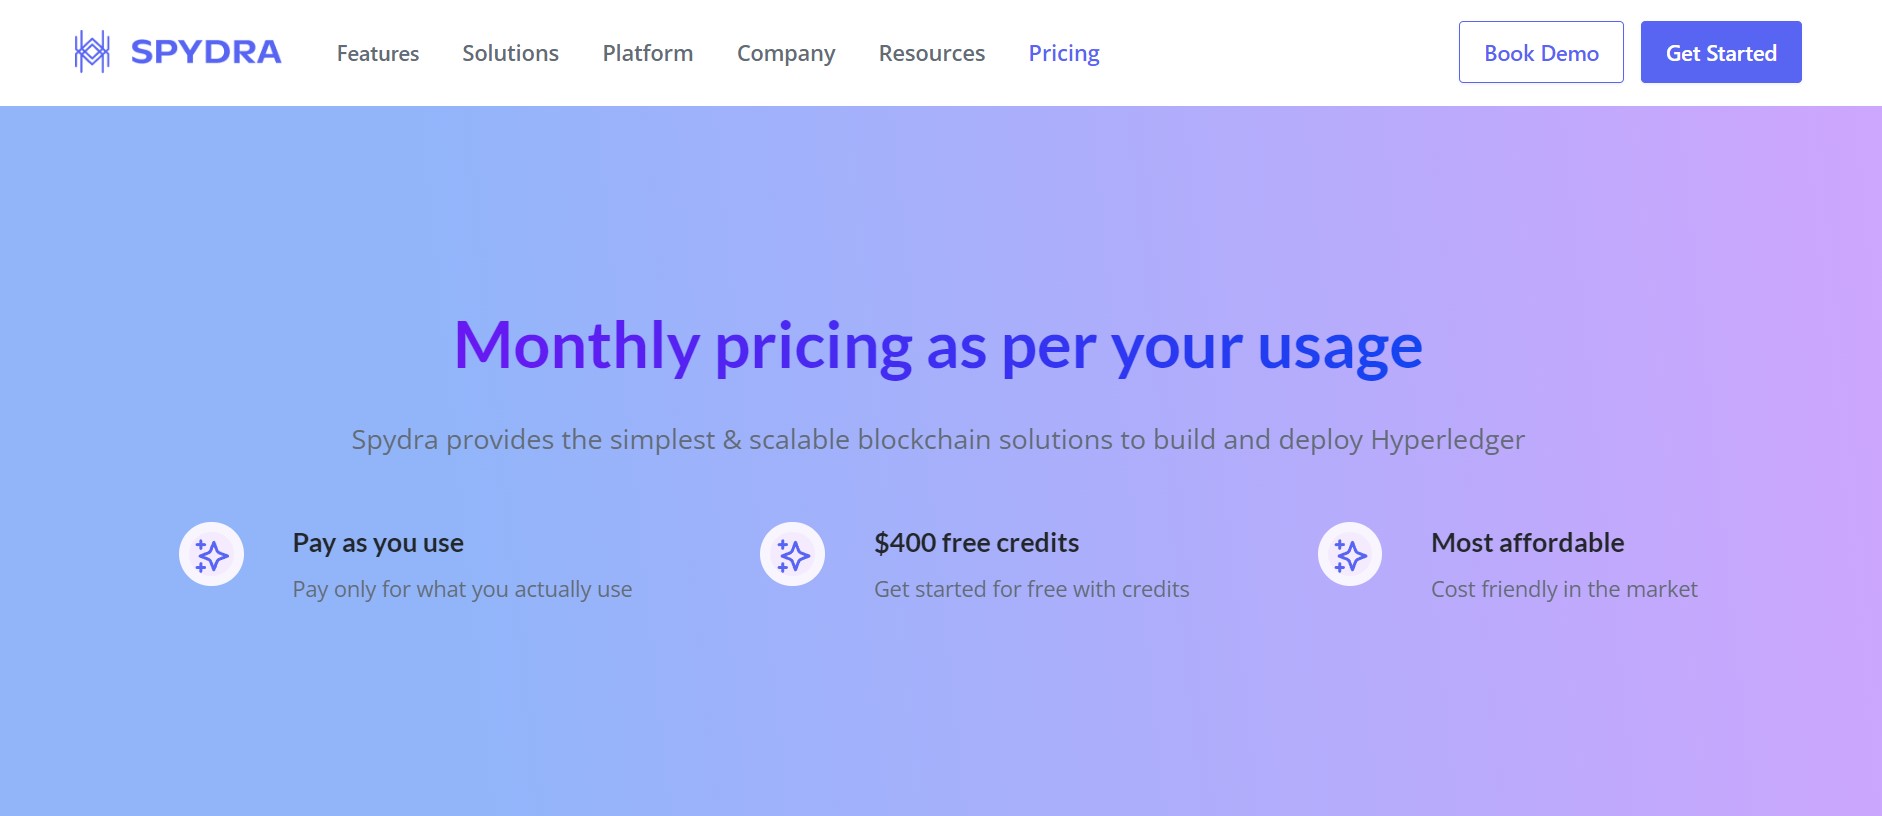Select the $400 free credits heading
1882x816 pixels.
click(x=976, y=543)
